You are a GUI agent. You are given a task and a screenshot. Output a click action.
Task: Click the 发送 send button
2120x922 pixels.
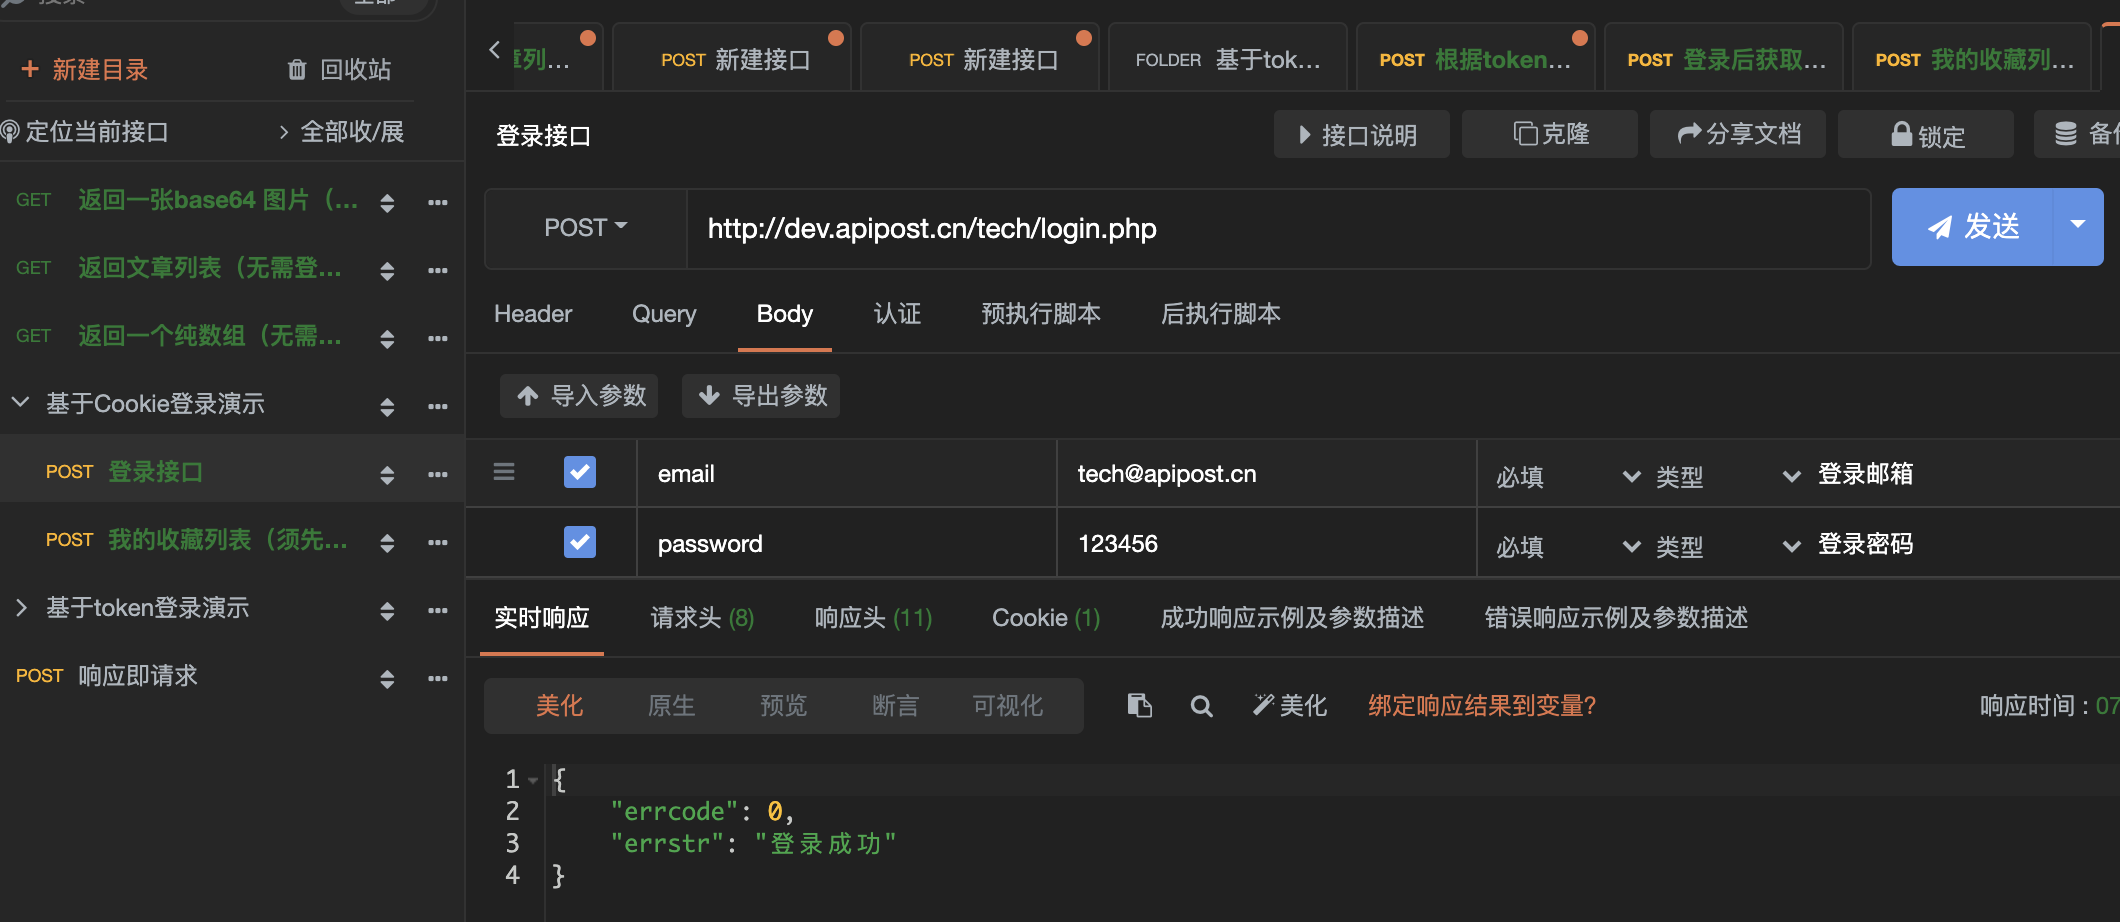pyautogui.click(x=1972, y=226)
